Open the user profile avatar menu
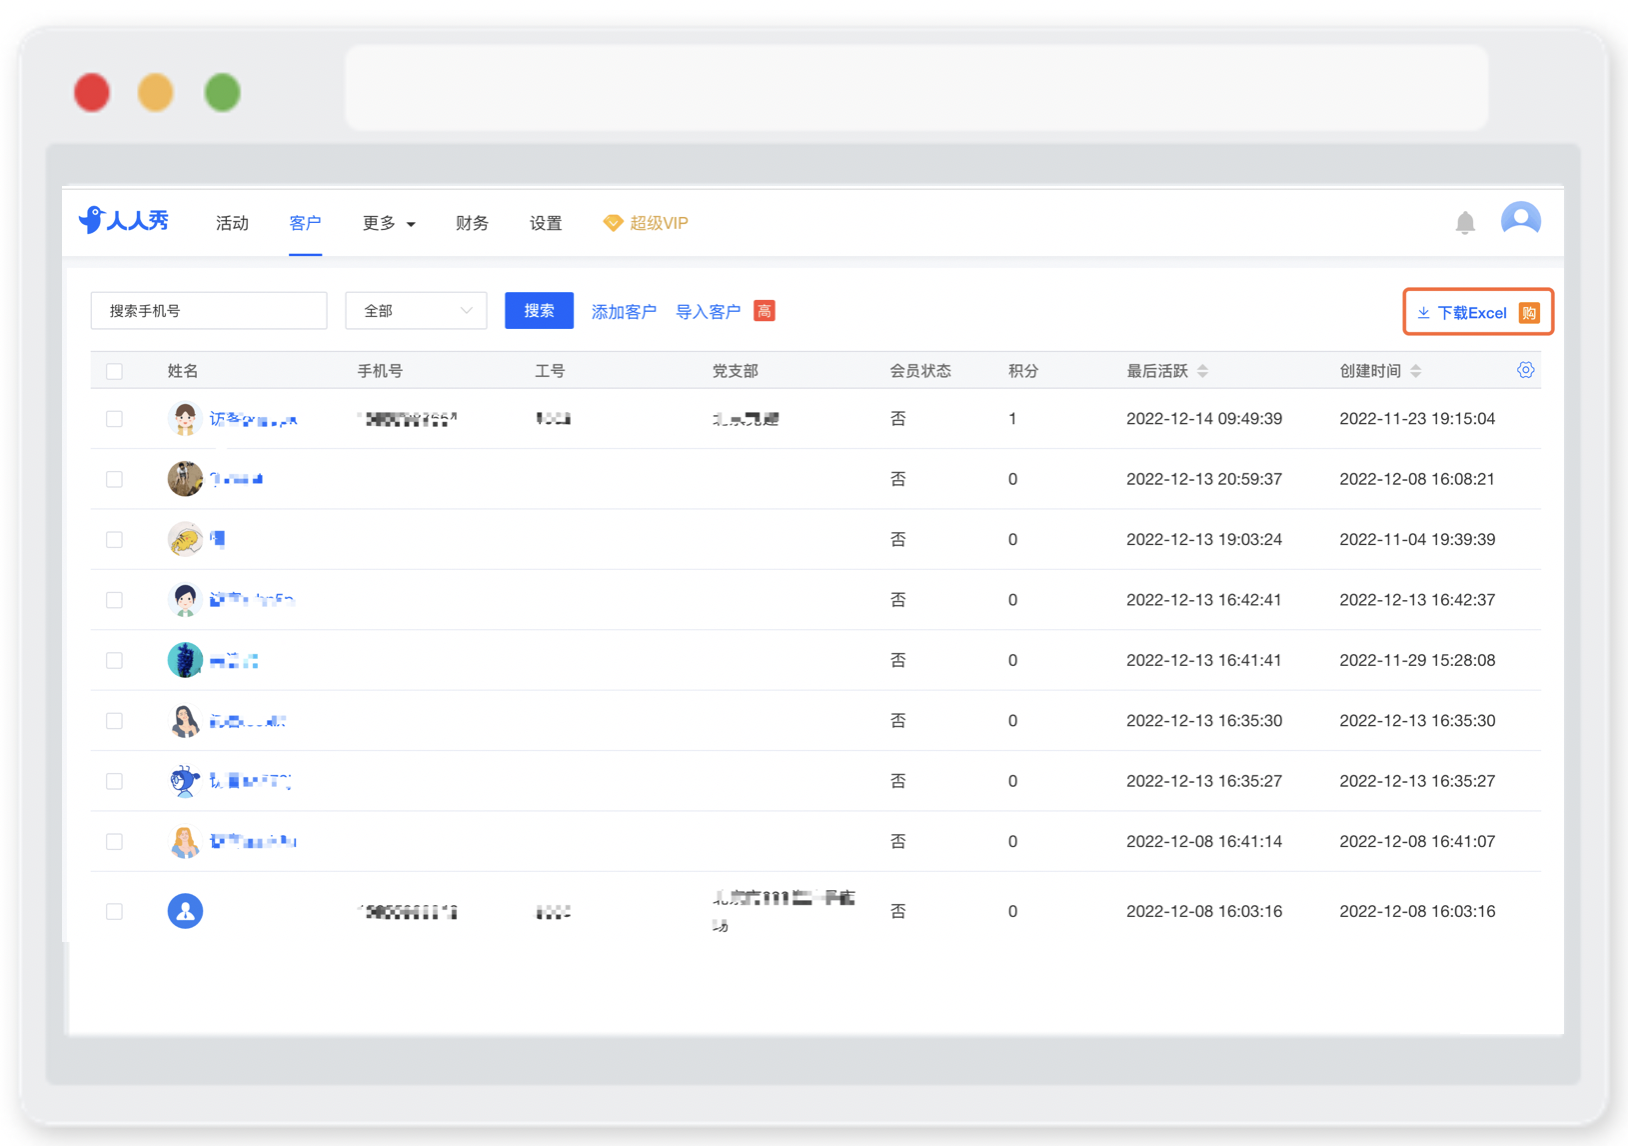1628x1146 pixels. [1520, 220]
